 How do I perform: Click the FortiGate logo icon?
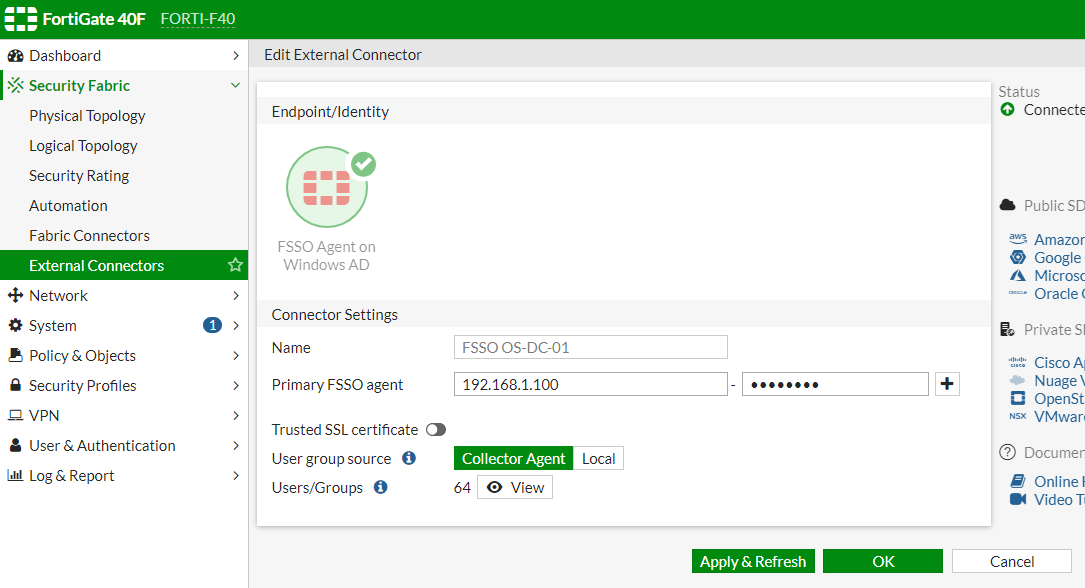point(21,19)
